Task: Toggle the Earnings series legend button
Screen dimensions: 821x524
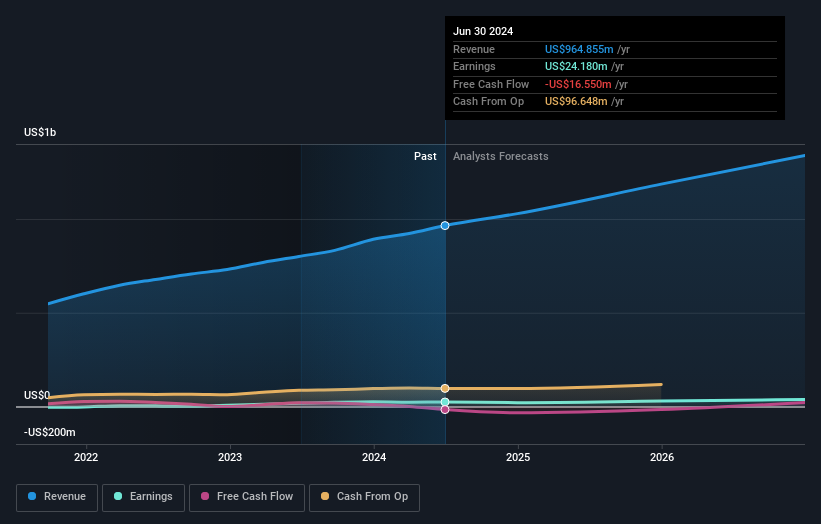Action: click(143, 497)
